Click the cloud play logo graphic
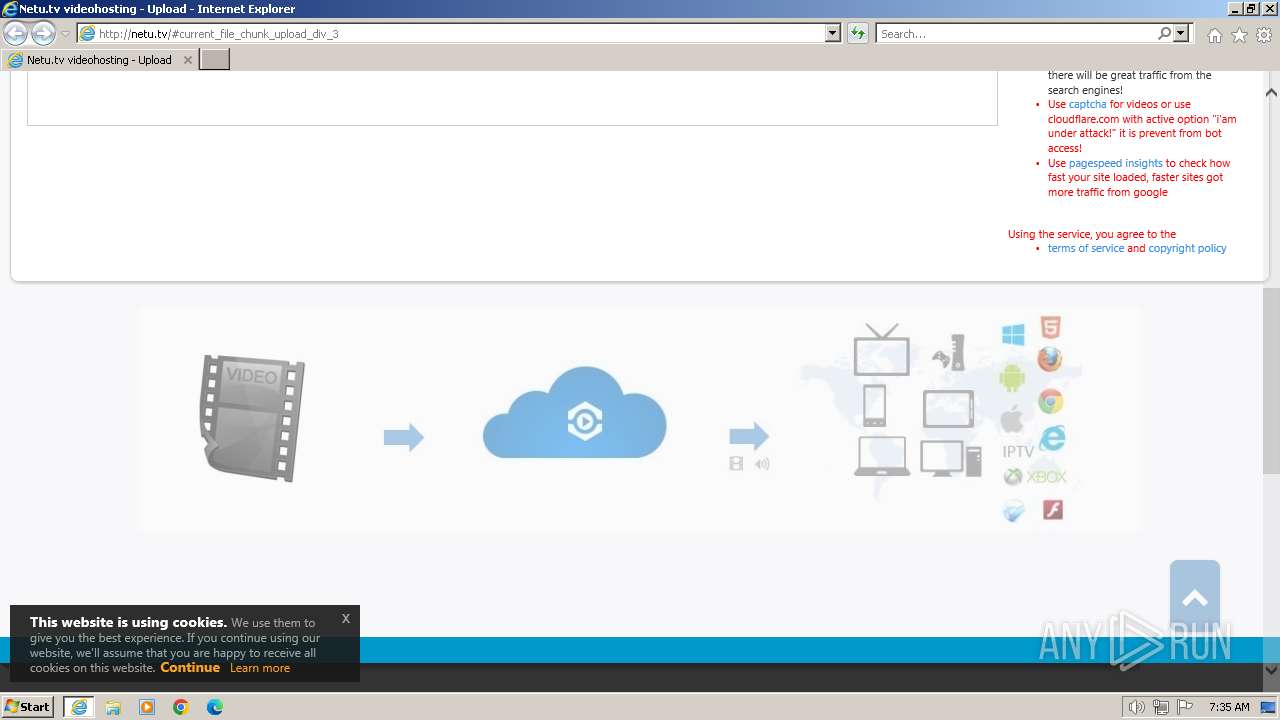The width and height of the screenshot is (1280, 720). click(575, 413)
